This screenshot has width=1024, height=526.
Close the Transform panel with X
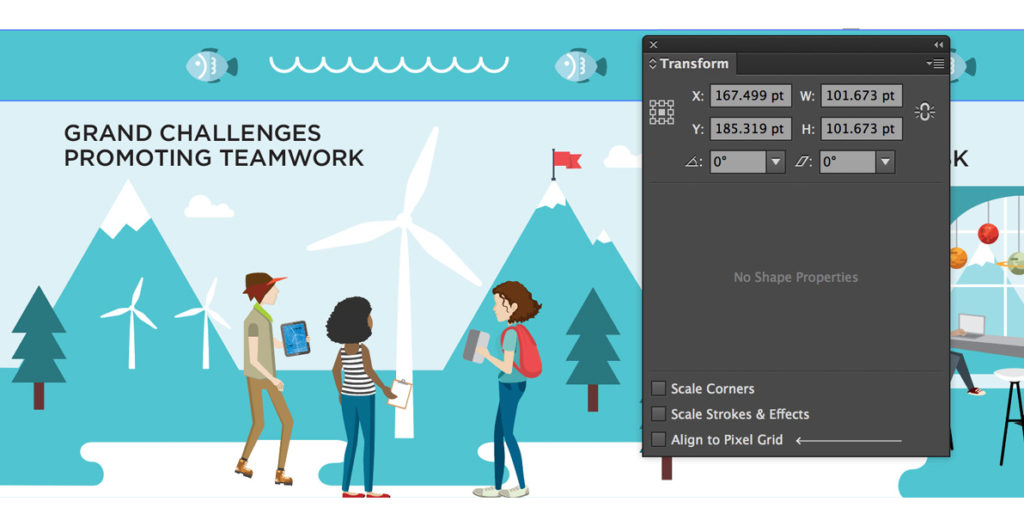(x=653, y=45)
